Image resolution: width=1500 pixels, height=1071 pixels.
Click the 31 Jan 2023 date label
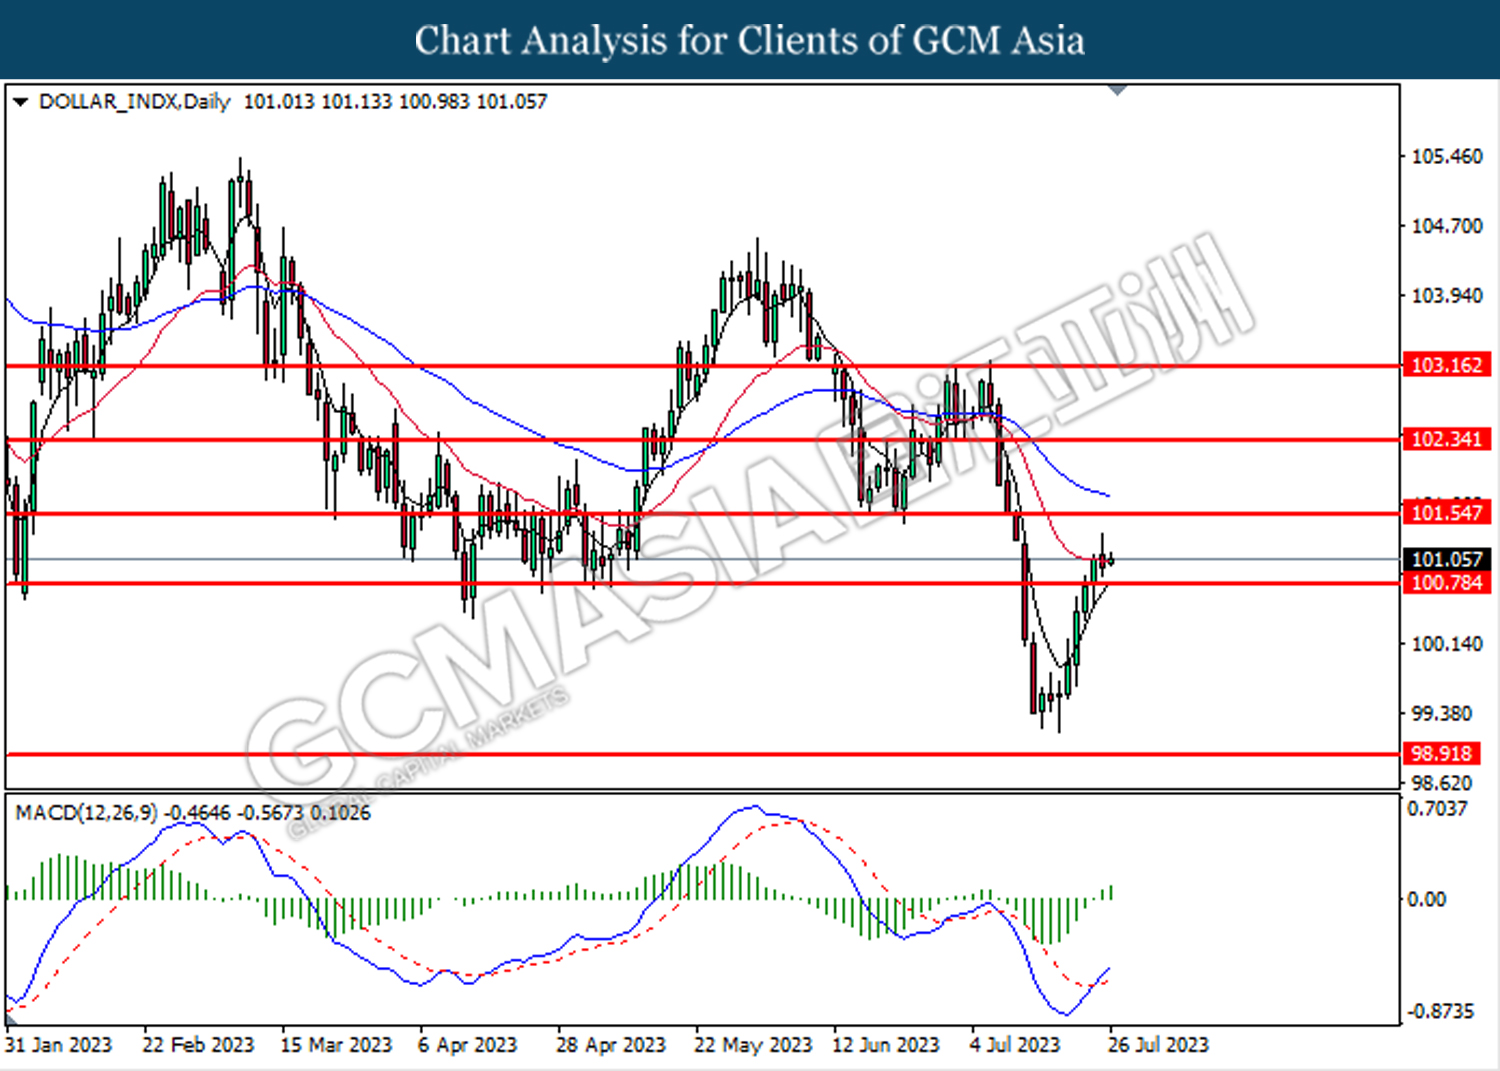click(58, 1045)
